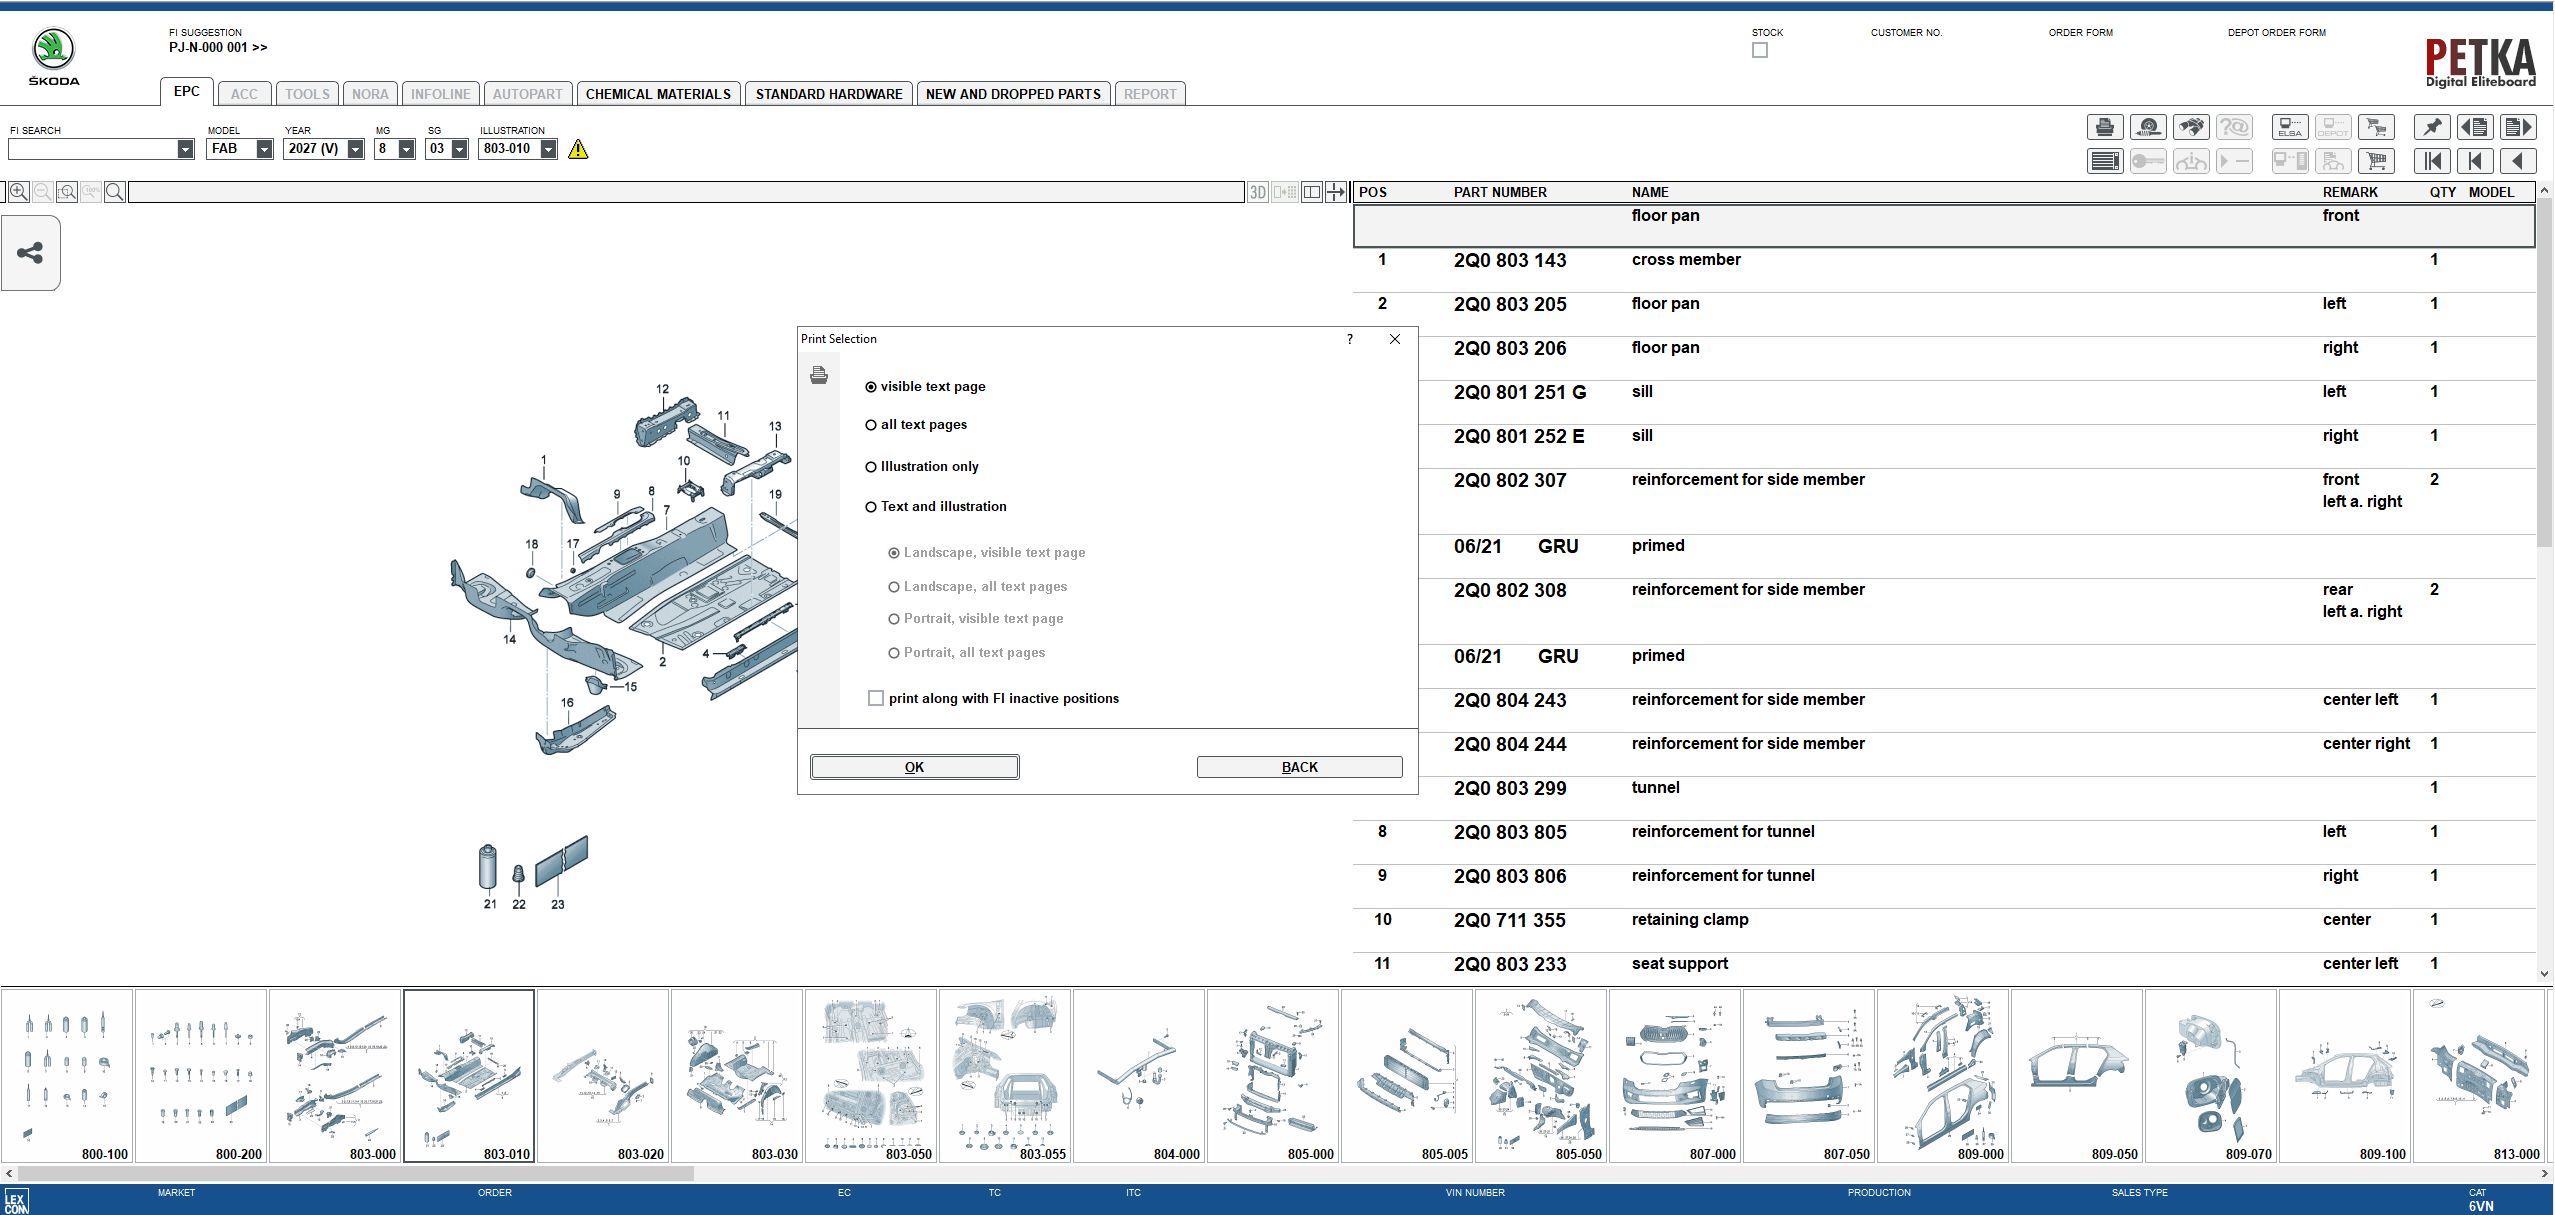This screenshot has width=2555, height=1215.
Task: Click the share icon beside the illustration
Action: pos(30,253)
